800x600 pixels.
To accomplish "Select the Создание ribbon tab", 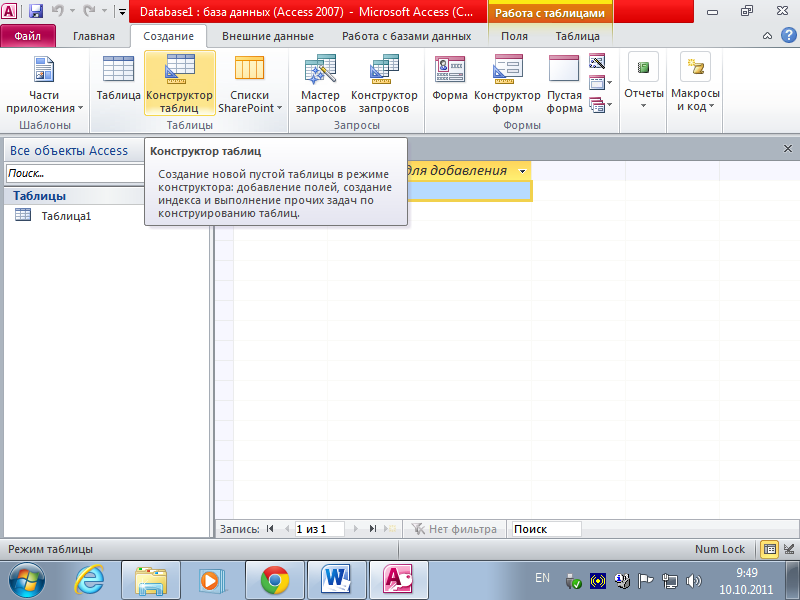I will coord(168,36).
